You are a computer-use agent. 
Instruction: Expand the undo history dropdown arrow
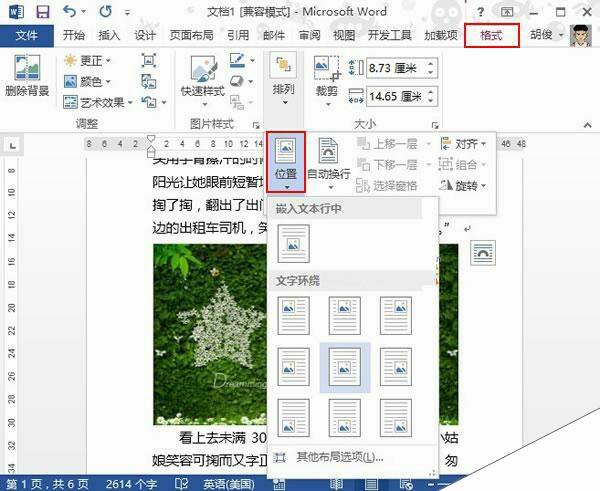pos(83,12)
